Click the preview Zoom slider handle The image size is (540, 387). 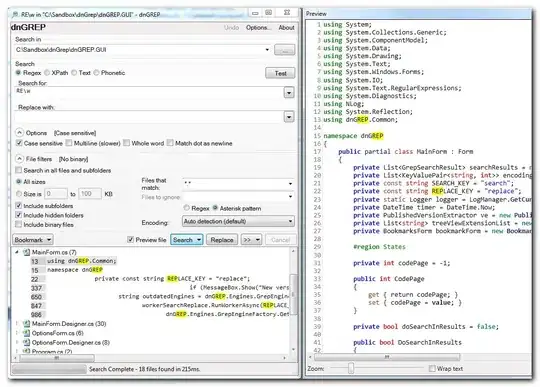(x=351, y=368)
